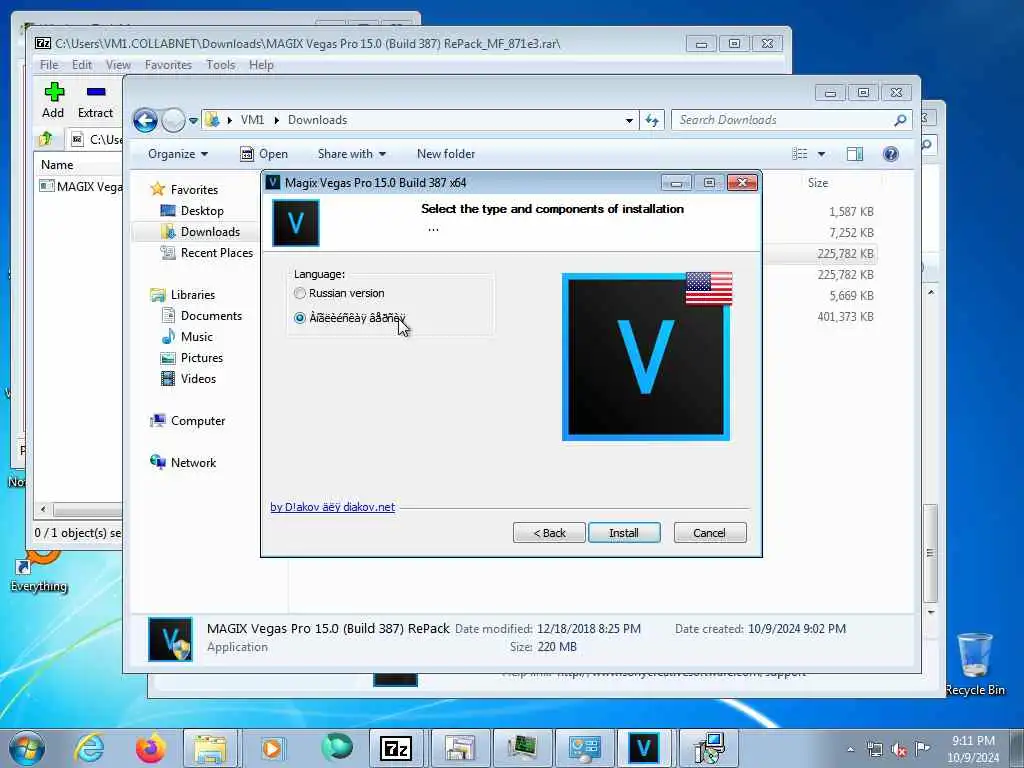1024x768 pixels.
Task: Launch Firefox from taskbar
Action: 150,748
